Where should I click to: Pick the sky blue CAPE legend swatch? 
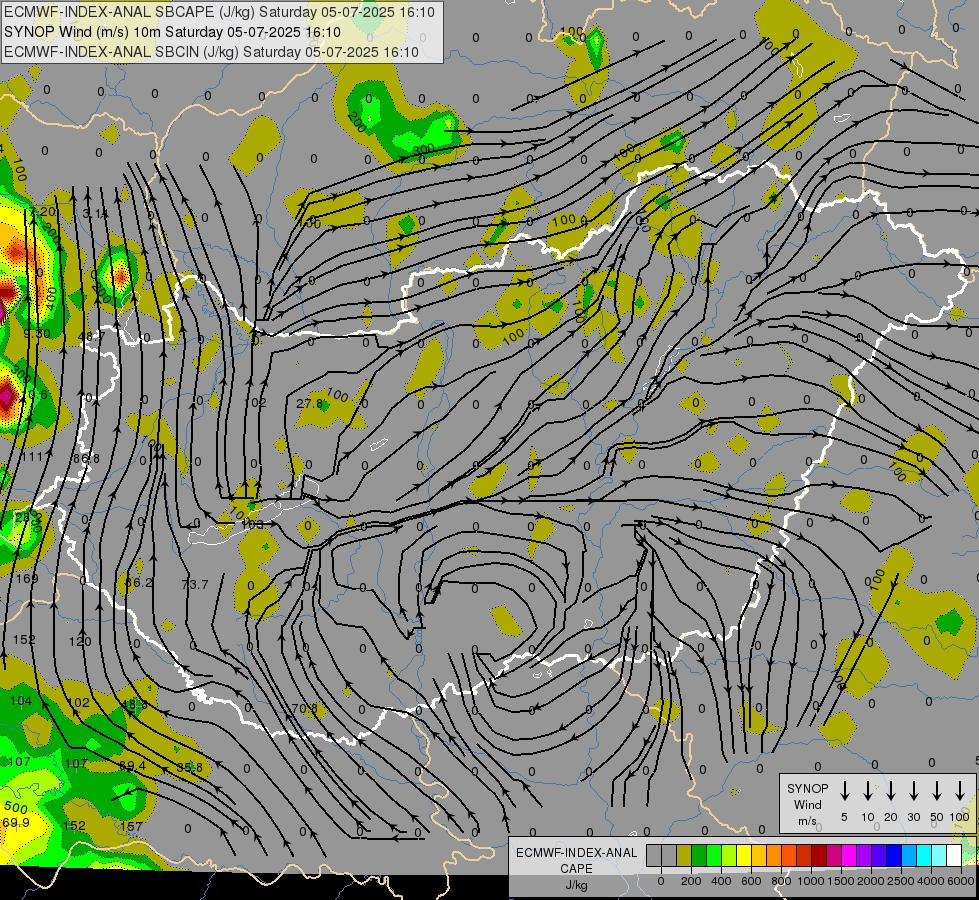pos(908,856)
